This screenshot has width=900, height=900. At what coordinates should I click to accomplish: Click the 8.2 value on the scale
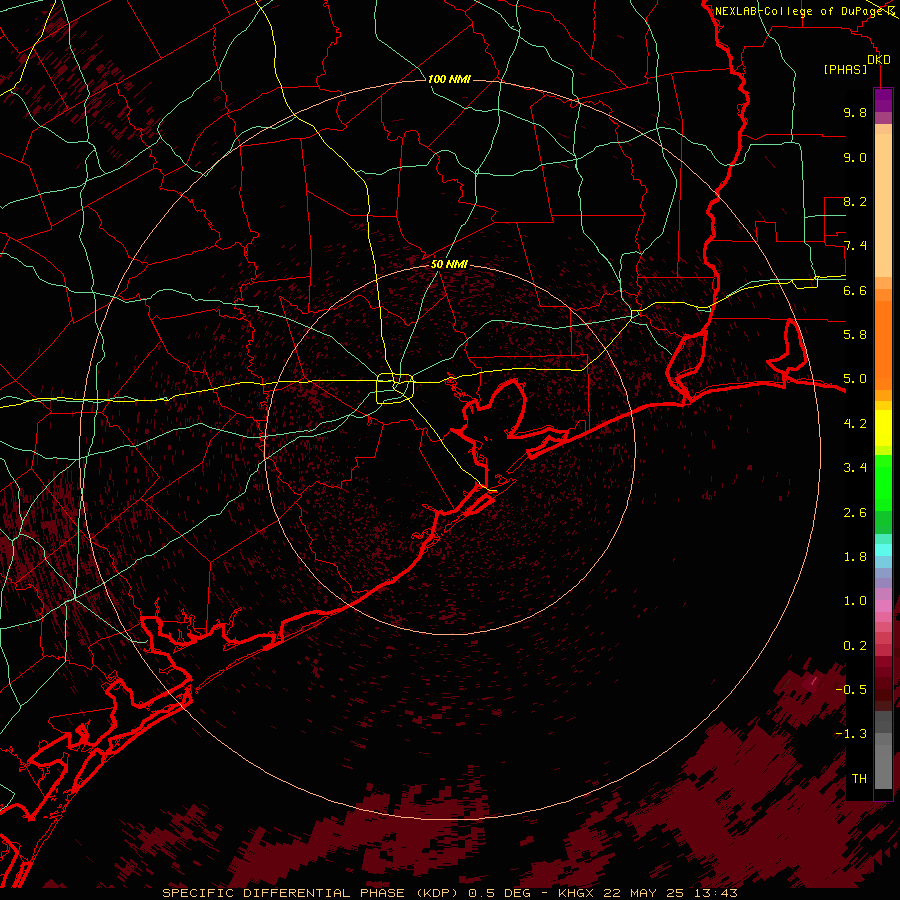click(855, 201)
